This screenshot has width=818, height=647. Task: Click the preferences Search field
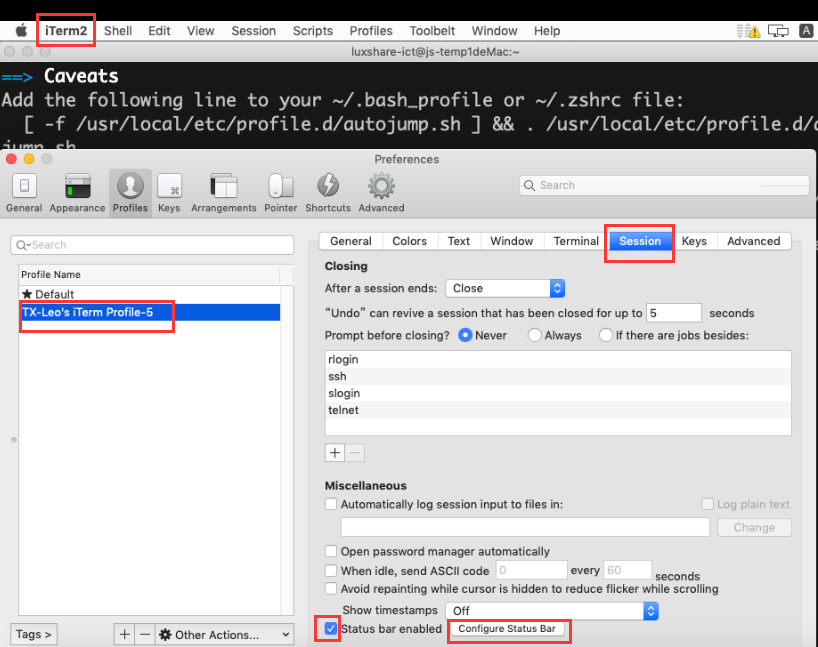tap(664, 185)
